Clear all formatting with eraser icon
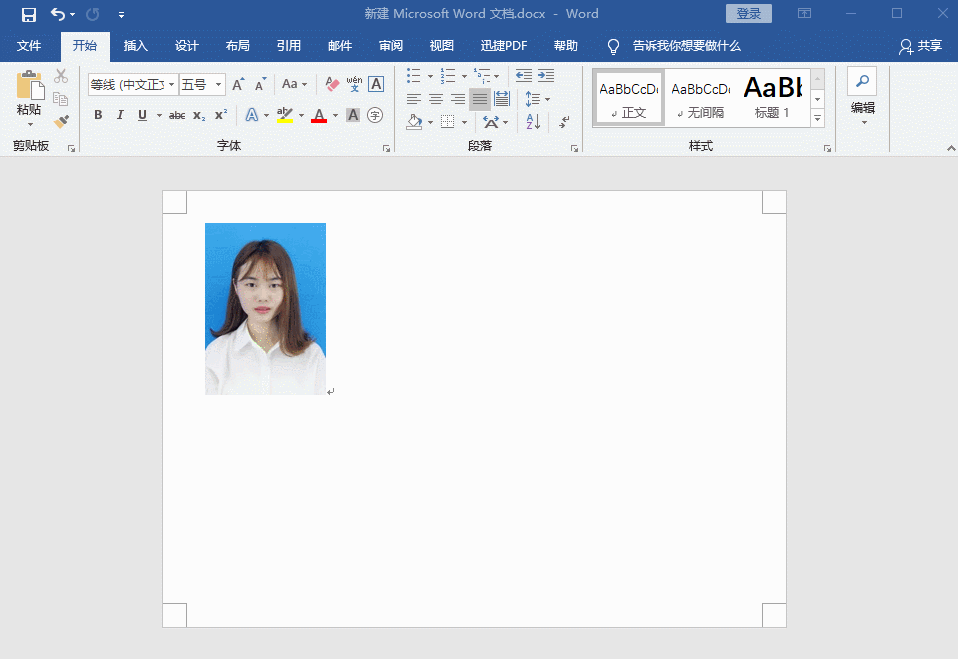Screen dimensions: 958x659 (332, 84)
